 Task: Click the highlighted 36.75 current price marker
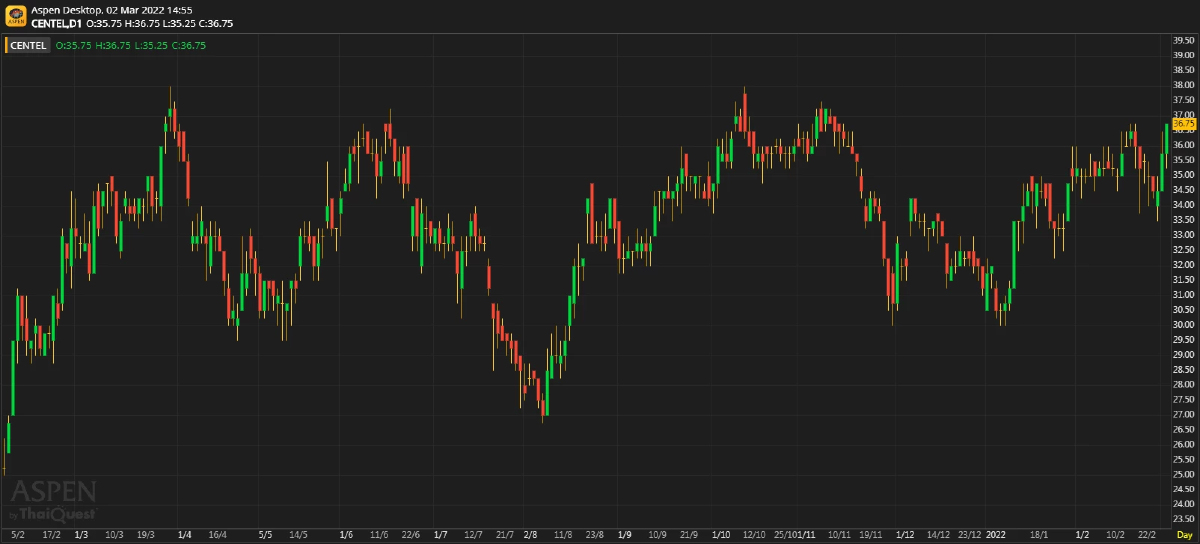[x=1184, y=123]
